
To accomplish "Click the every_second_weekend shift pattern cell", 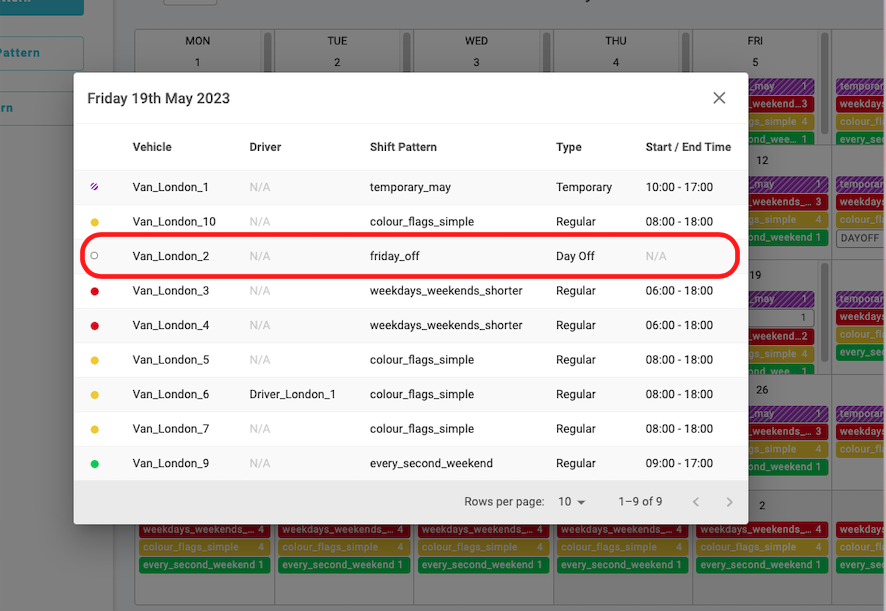I will coord(431,464).
